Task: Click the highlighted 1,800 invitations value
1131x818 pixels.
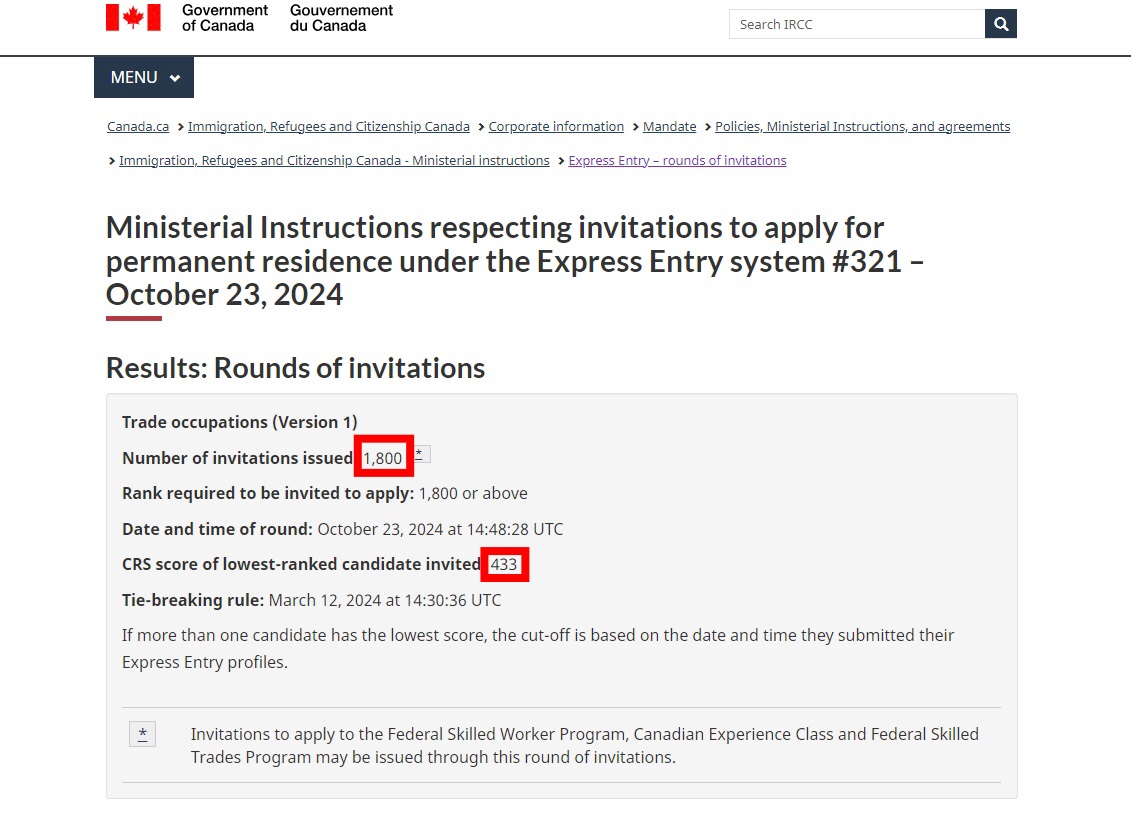Action: (383, 457)
